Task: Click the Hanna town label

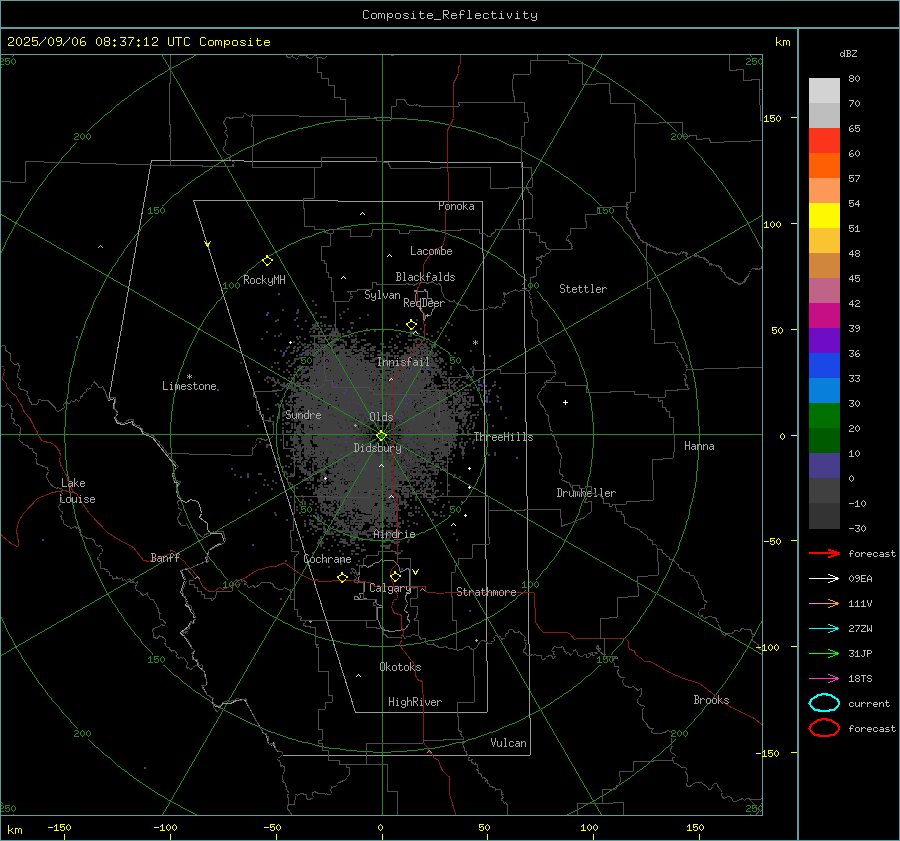Action: click(x=699, y=446)
